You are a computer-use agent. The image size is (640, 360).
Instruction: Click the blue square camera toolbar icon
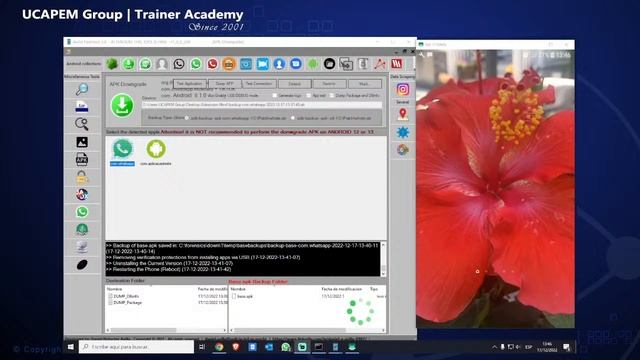[x=246, y=64]
